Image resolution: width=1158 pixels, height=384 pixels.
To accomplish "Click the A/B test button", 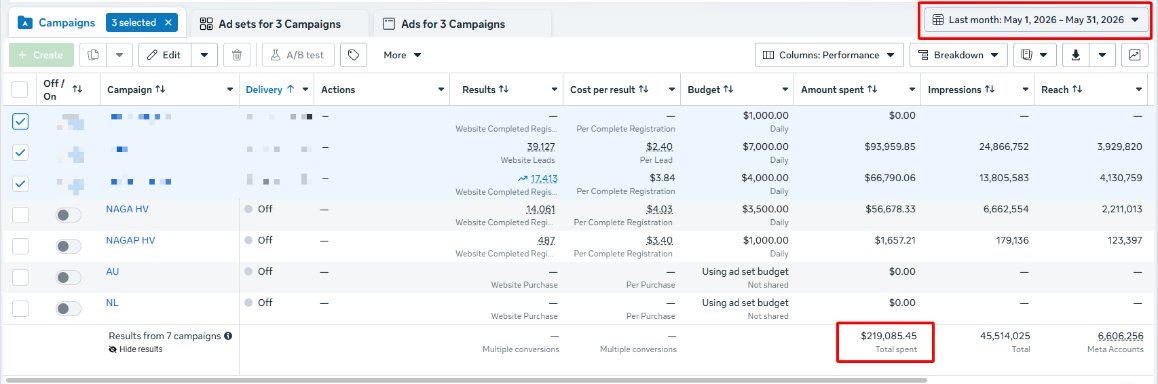I will click(x=298, y=55).
